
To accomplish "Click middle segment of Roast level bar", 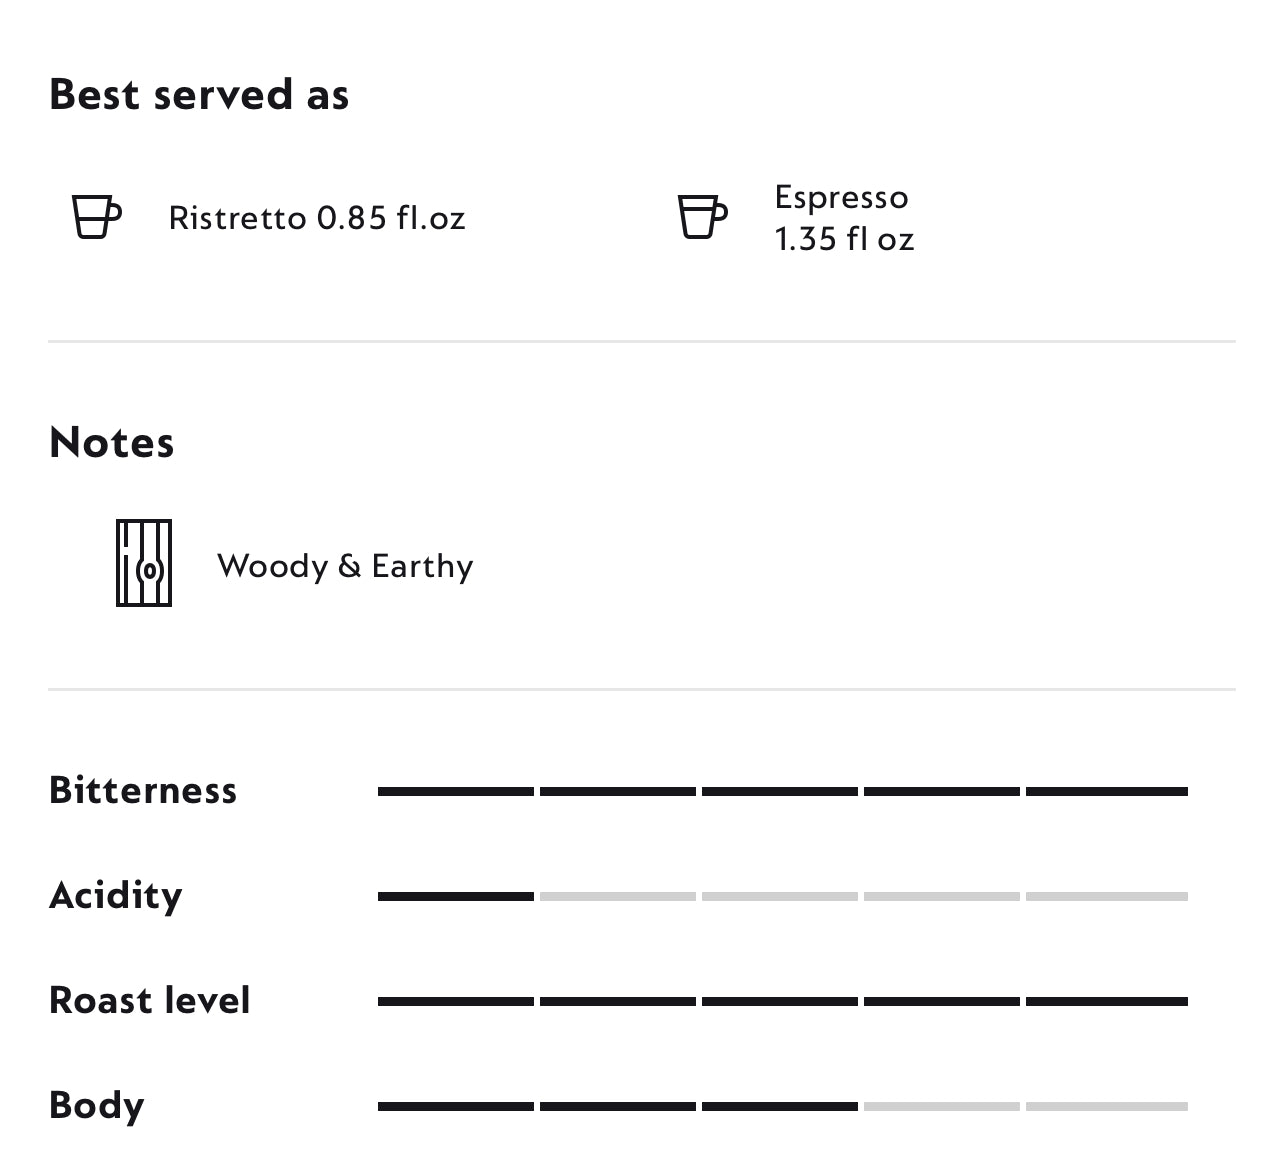I will point(780,1001).
